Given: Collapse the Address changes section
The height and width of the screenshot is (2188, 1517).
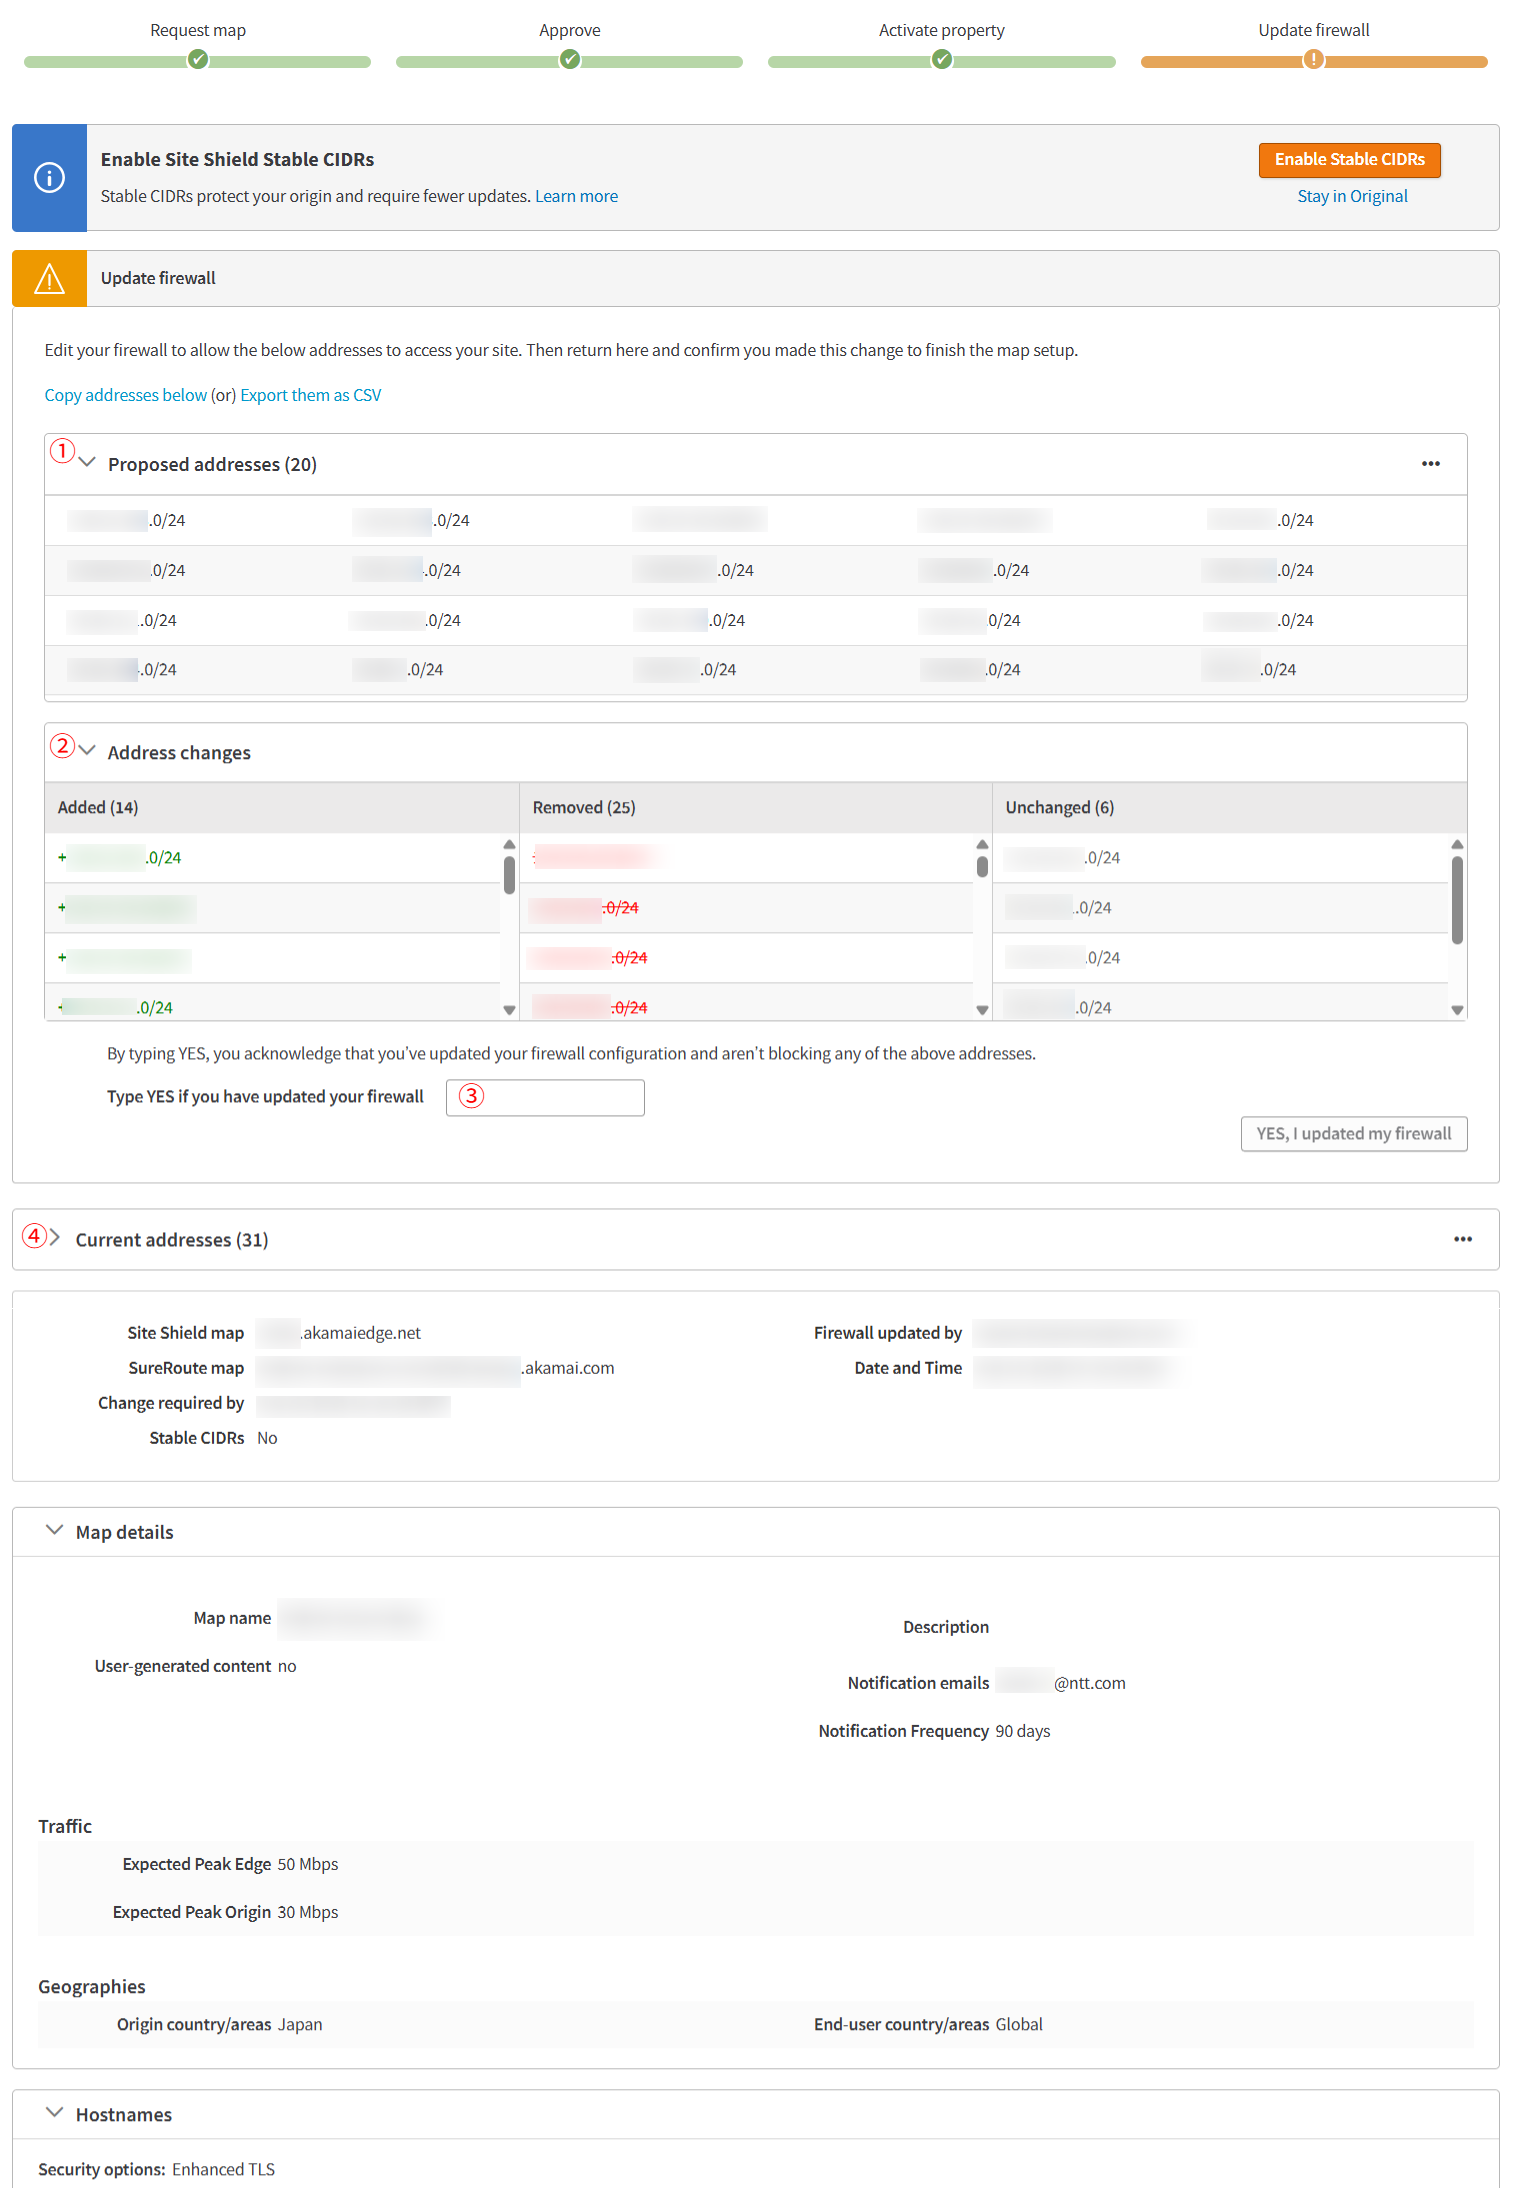Looking at the screenshot, I should (87, 751).
